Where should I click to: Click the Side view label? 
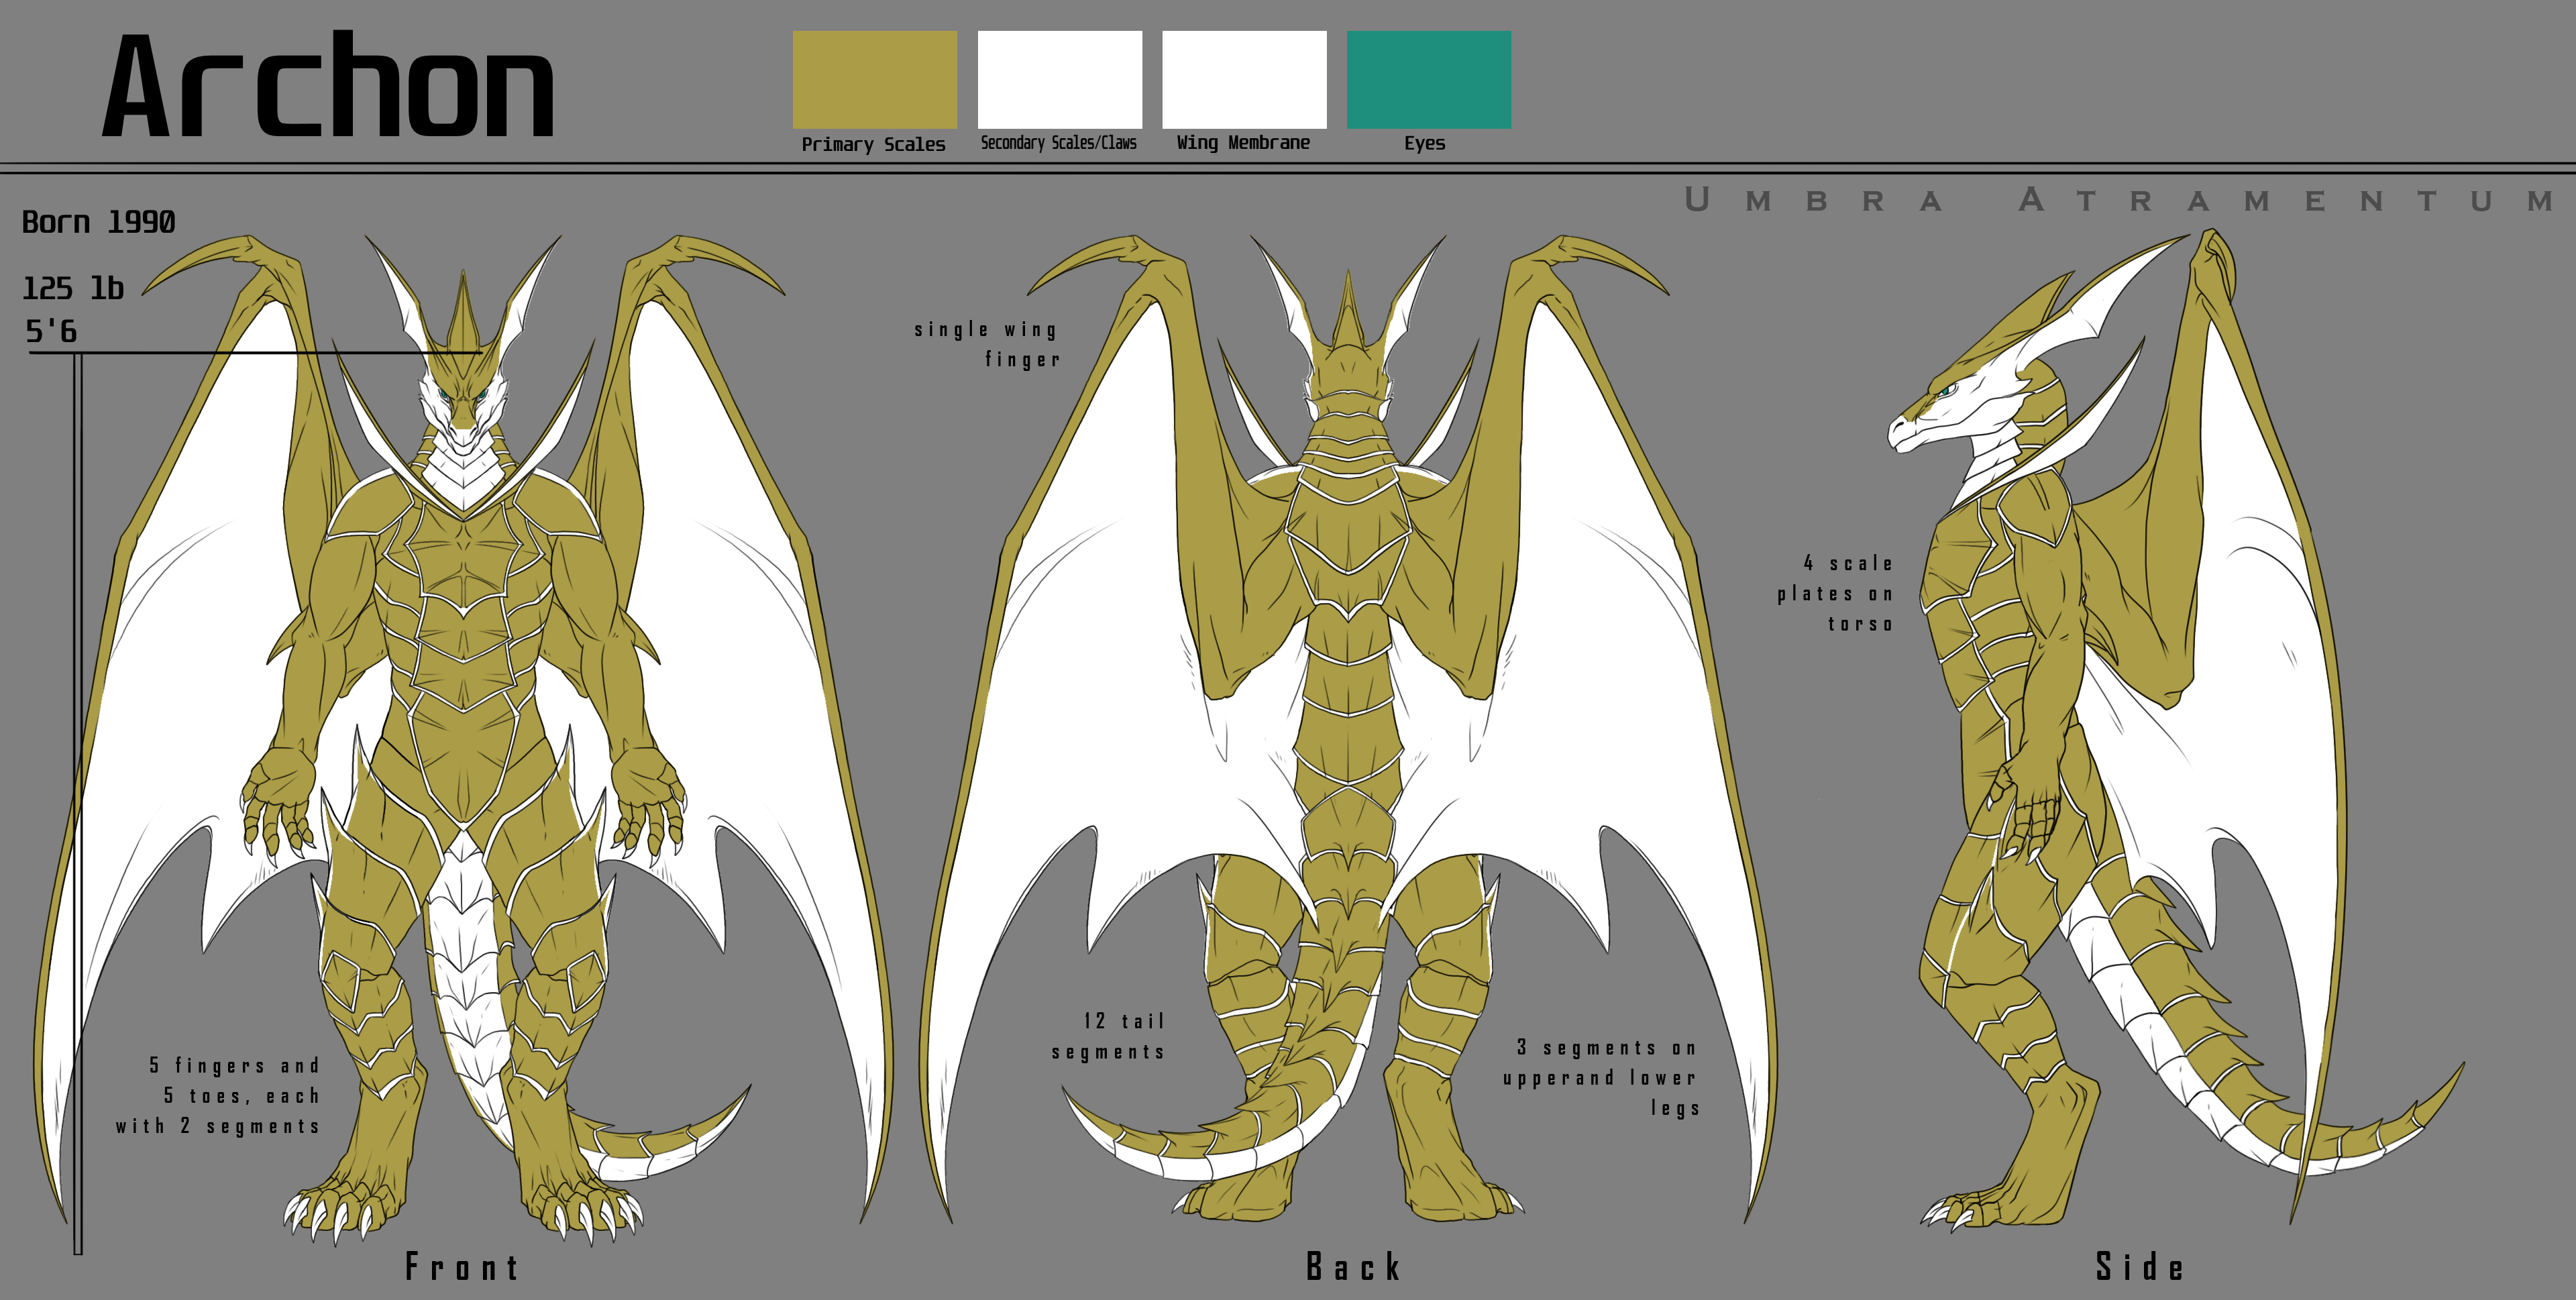tap(2139, 1267)
